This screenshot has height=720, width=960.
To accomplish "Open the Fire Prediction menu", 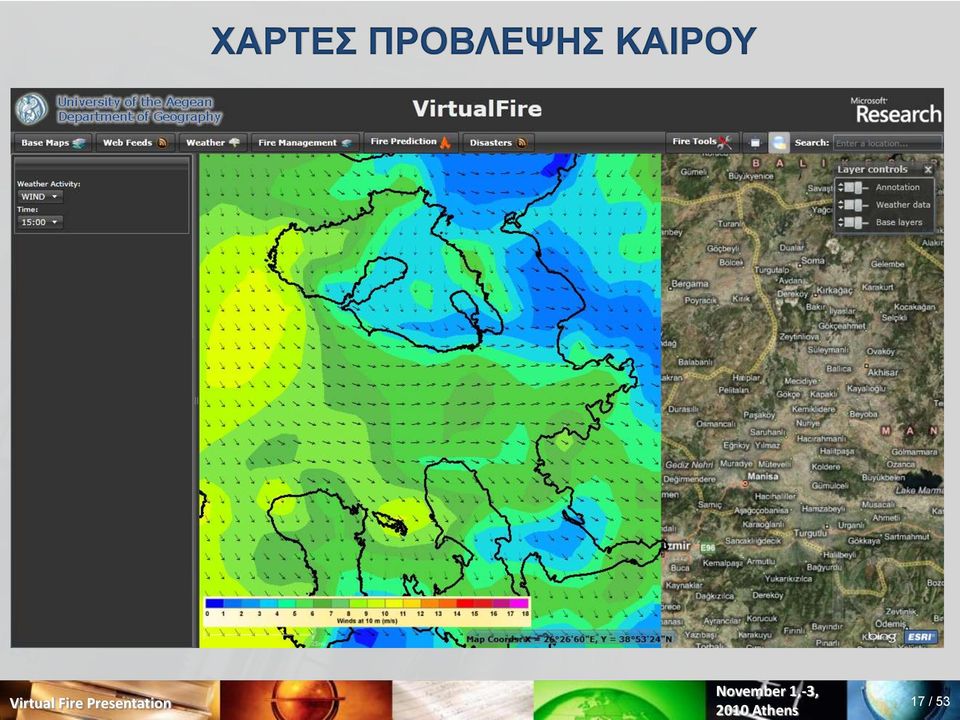I will coord(410,141).
